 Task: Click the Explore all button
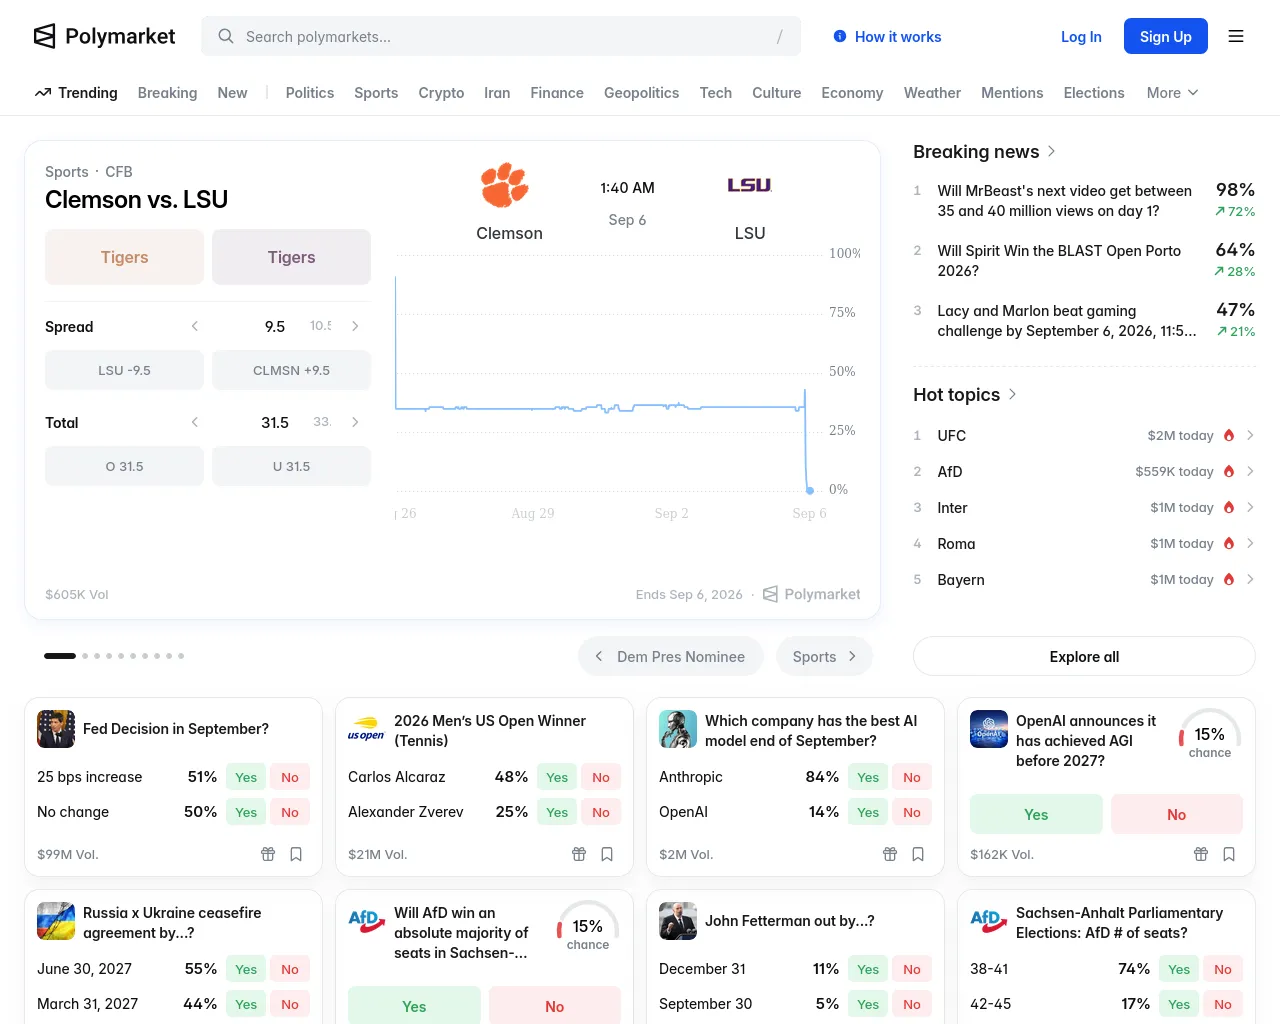coord(1084,656)
